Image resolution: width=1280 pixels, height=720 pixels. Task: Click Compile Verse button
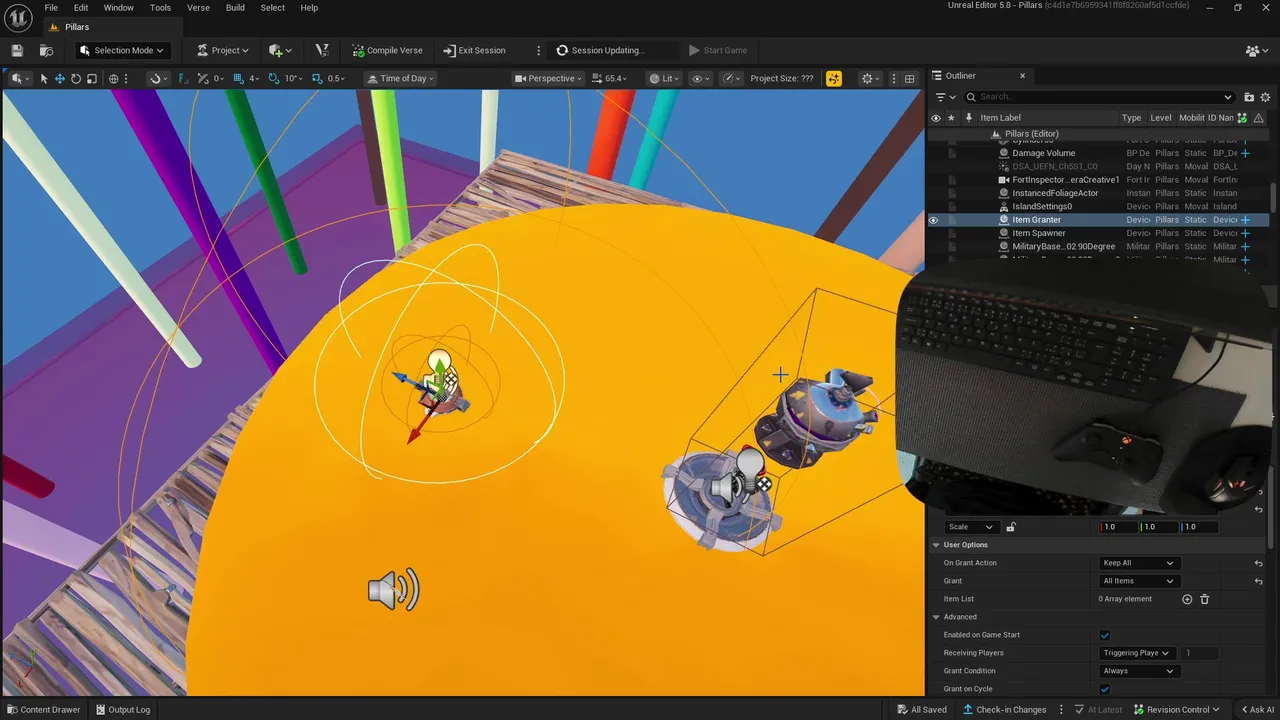pyautogui.click(x=387, y=50)
